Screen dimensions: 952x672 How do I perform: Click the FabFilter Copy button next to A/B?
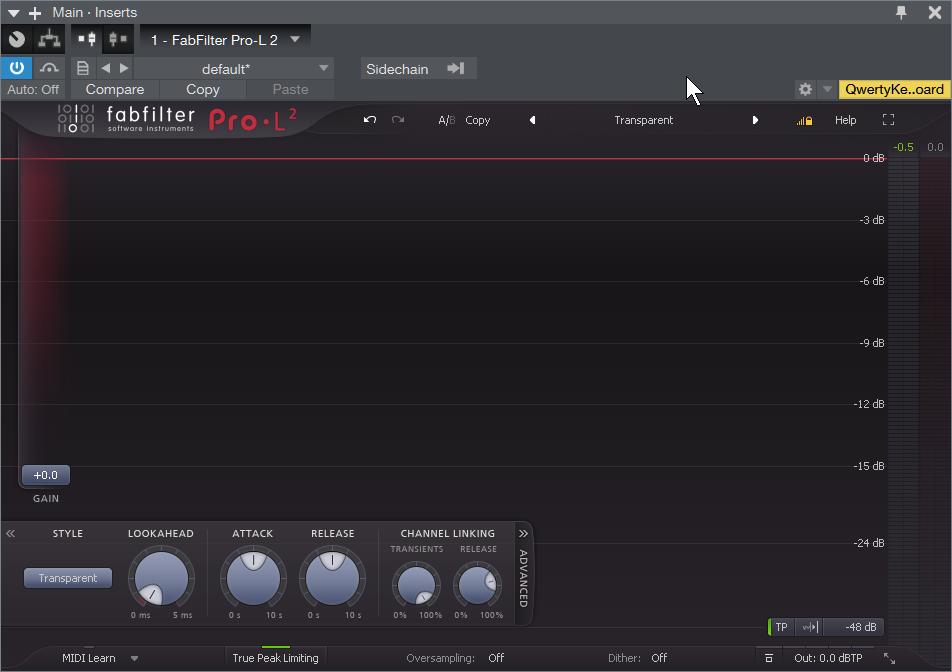[x=477, y=120]
